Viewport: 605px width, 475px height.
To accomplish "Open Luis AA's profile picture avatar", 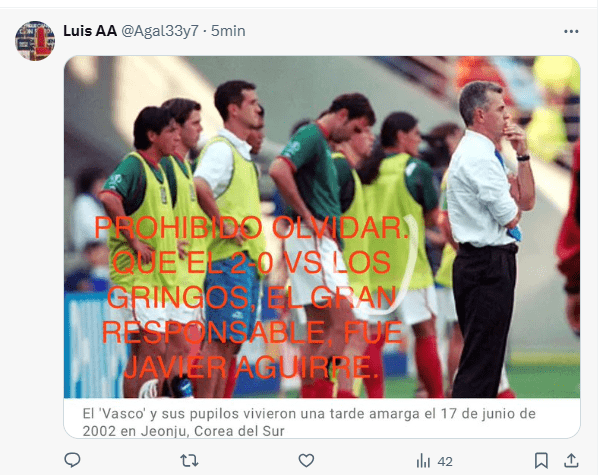I will coord(35,41).
